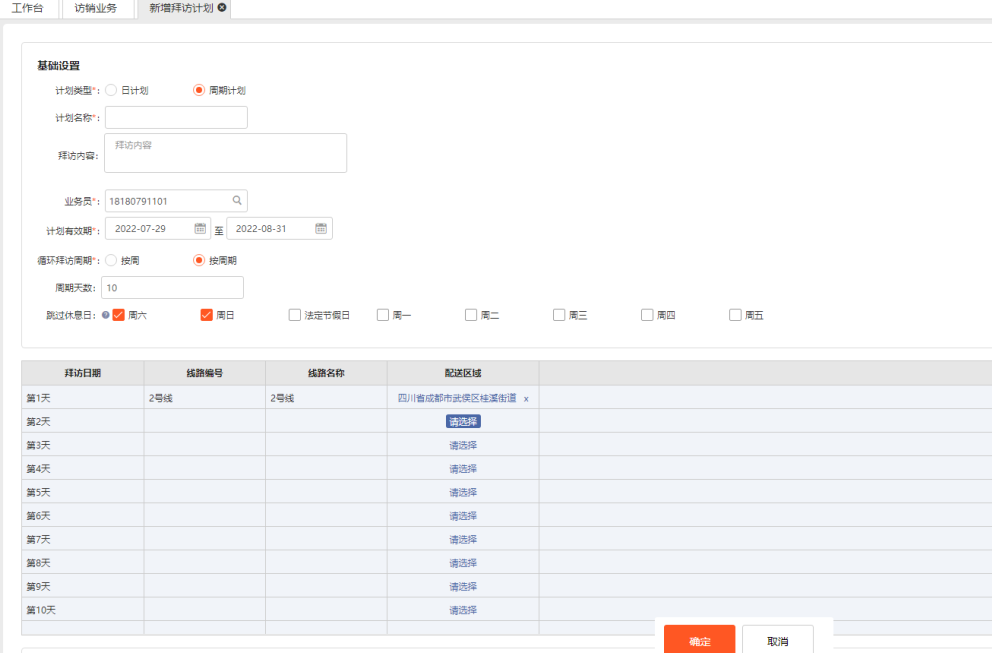This screenshot has width=992, height=653.
Task: Remove 四川省成都市武侯区桂溪街道 delivery area
Action: pyautogui.click(x=526, y=398)
